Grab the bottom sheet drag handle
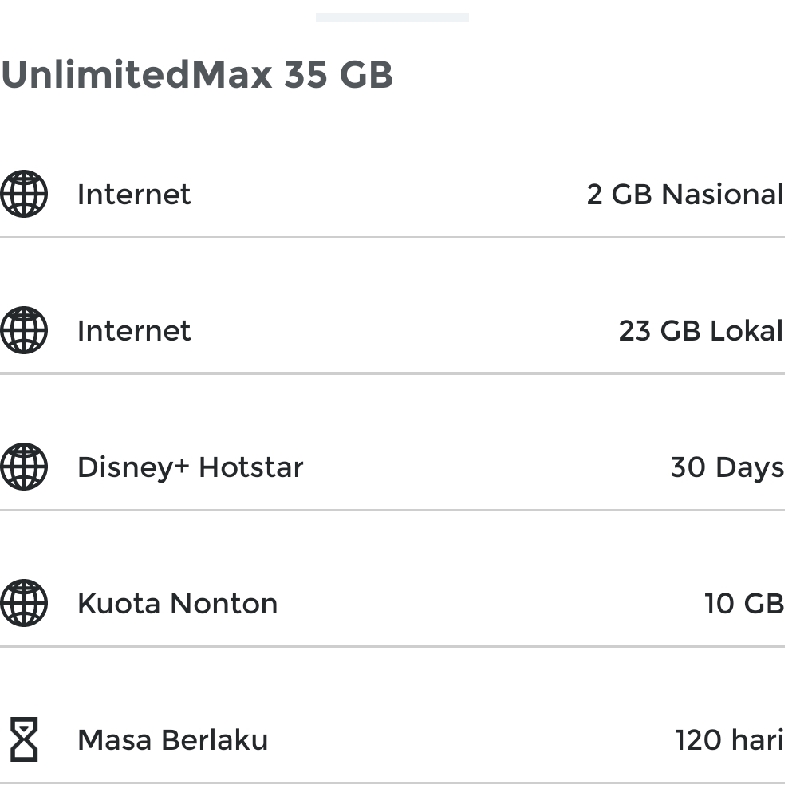800x800 pixels. point(392,17)
